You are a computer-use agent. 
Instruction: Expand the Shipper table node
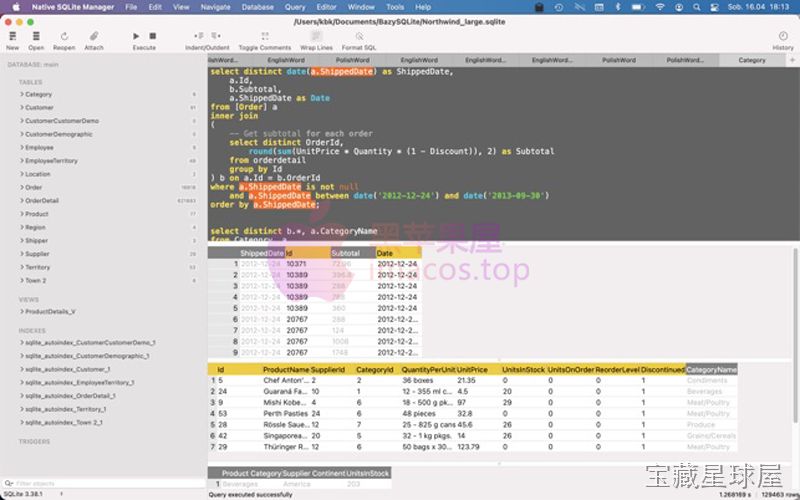pos(22,240)
